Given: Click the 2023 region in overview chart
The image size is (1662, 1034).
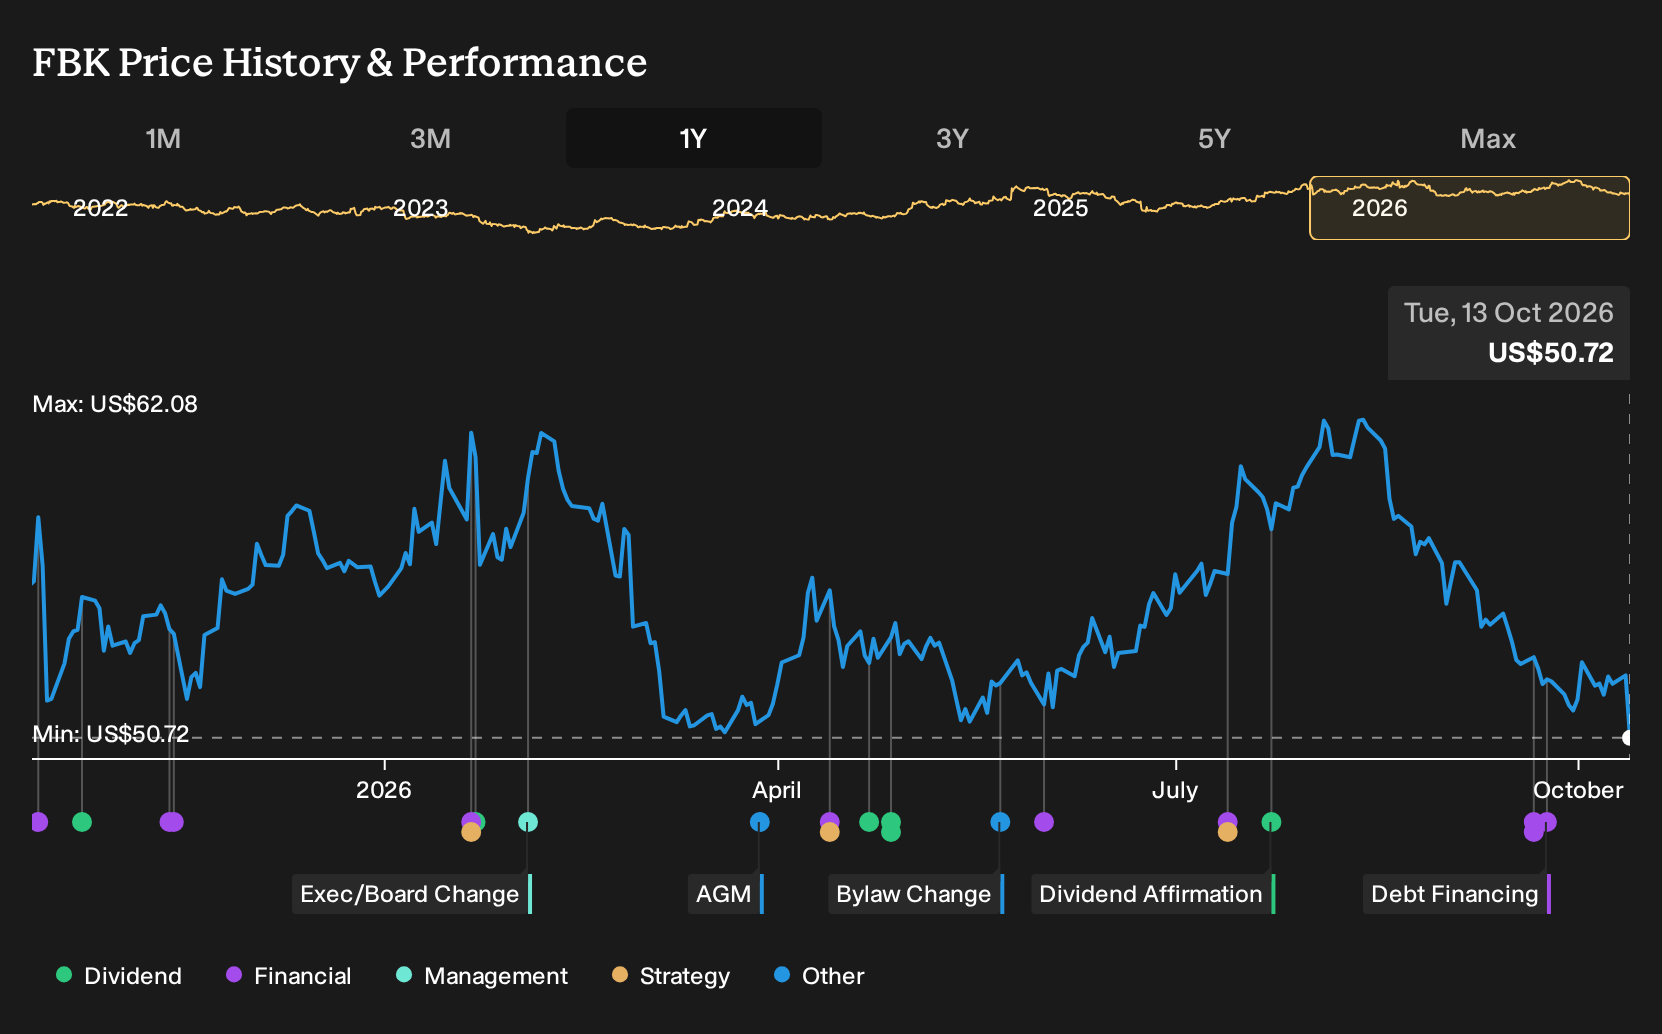Looking at the screenshot, I should 420,208.
